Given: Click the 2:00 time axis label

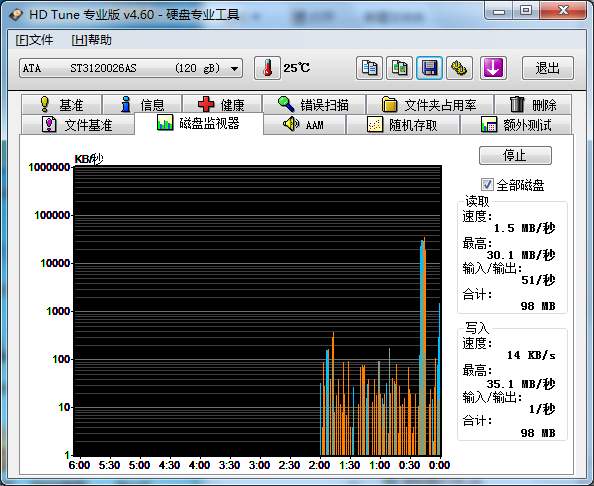Looking at the screenshot, I should pyautogui.click(x=319, y=465).
